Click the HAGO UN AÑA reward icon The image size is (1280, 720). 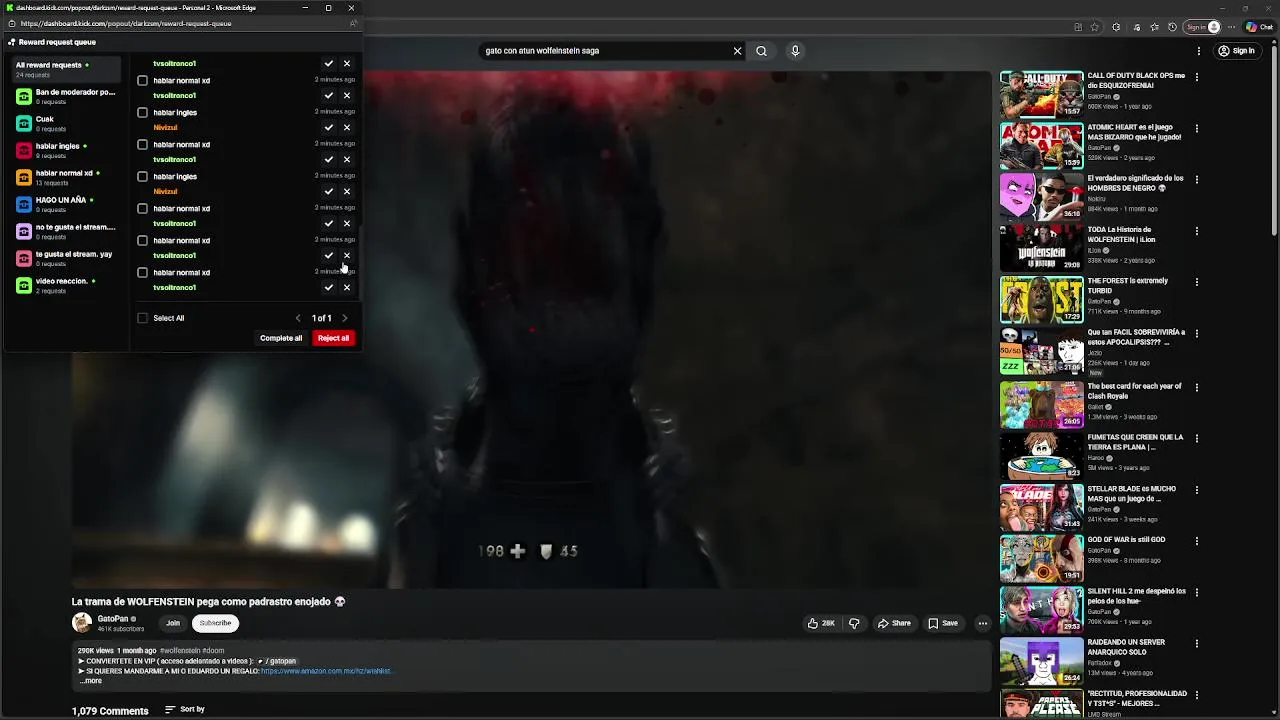click(24, 204)
